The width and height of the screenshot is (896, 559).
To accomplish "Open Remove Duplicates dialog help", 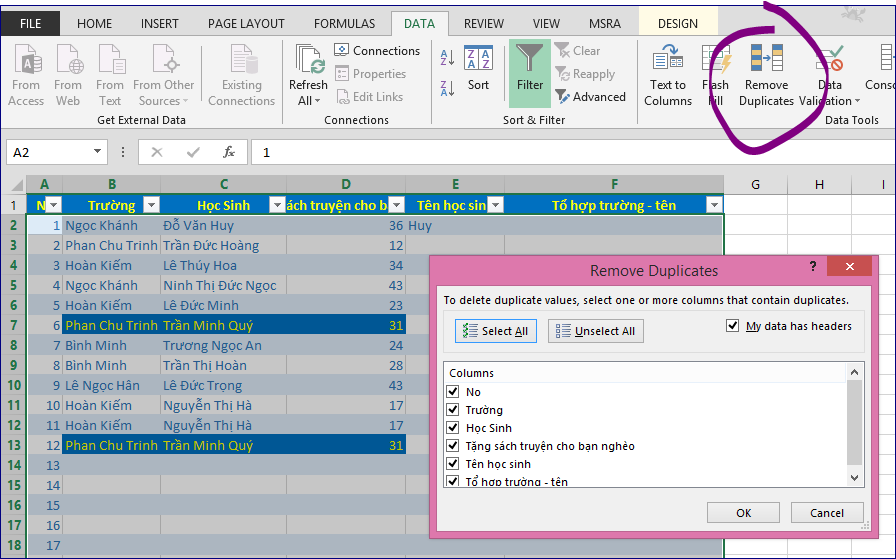I will (813, 266).
